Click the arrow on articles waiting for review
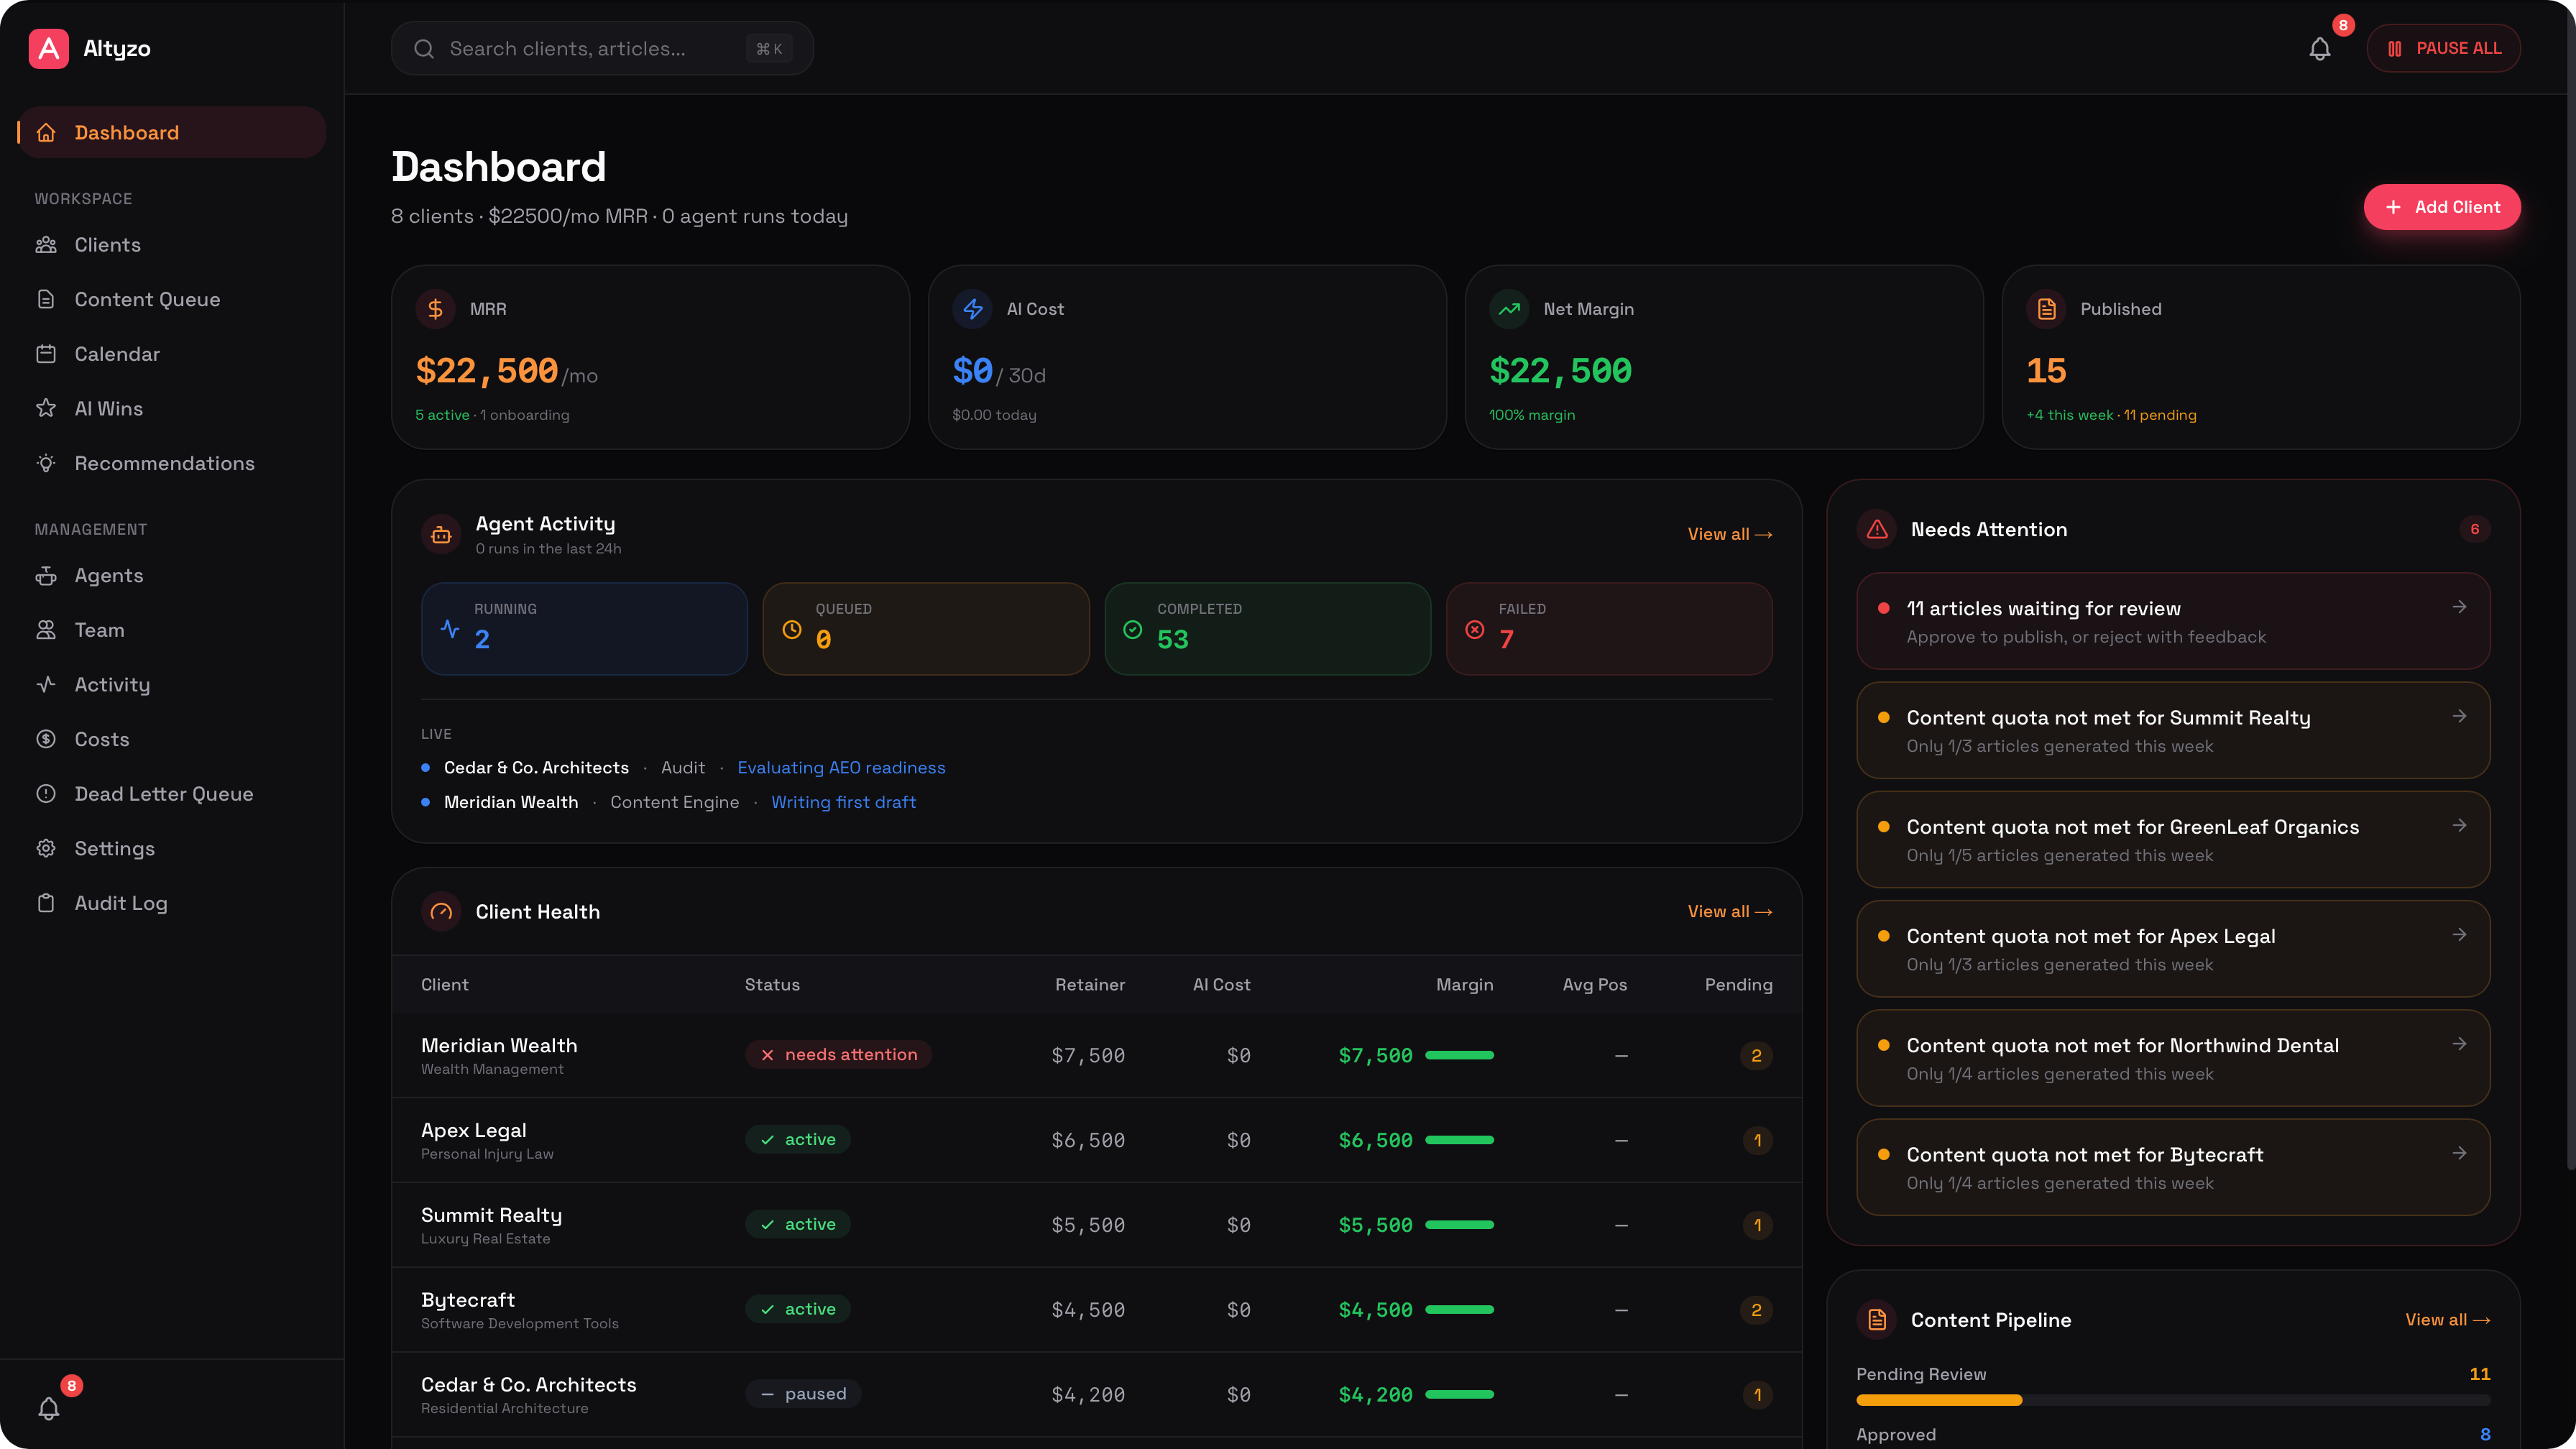Image resolution: width=2576 pixels, height=1449 pixels. 2459,607
